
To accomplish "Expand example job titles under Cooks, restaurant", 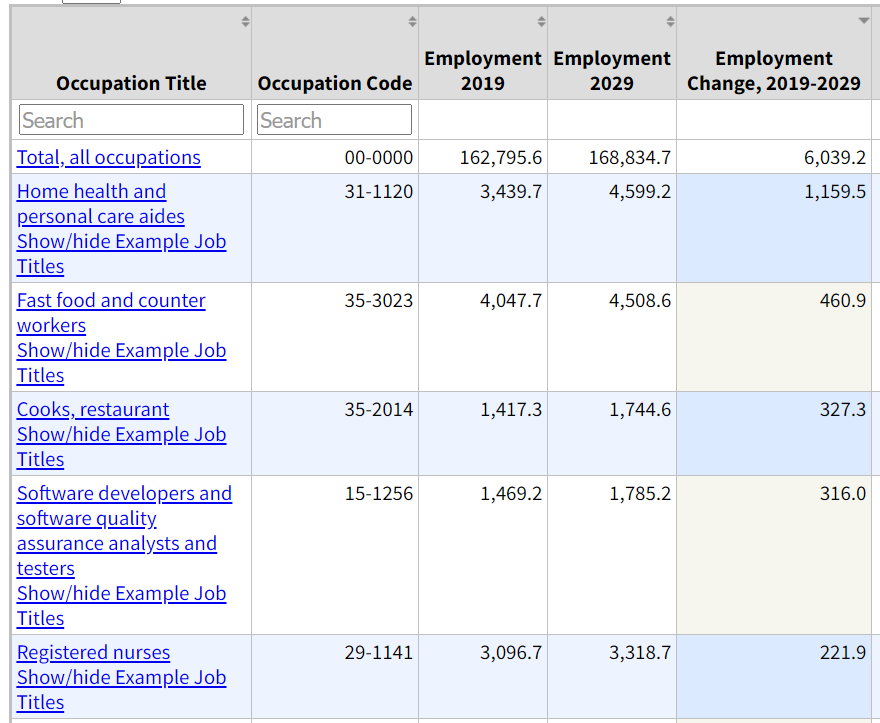I will coord(121,446).
